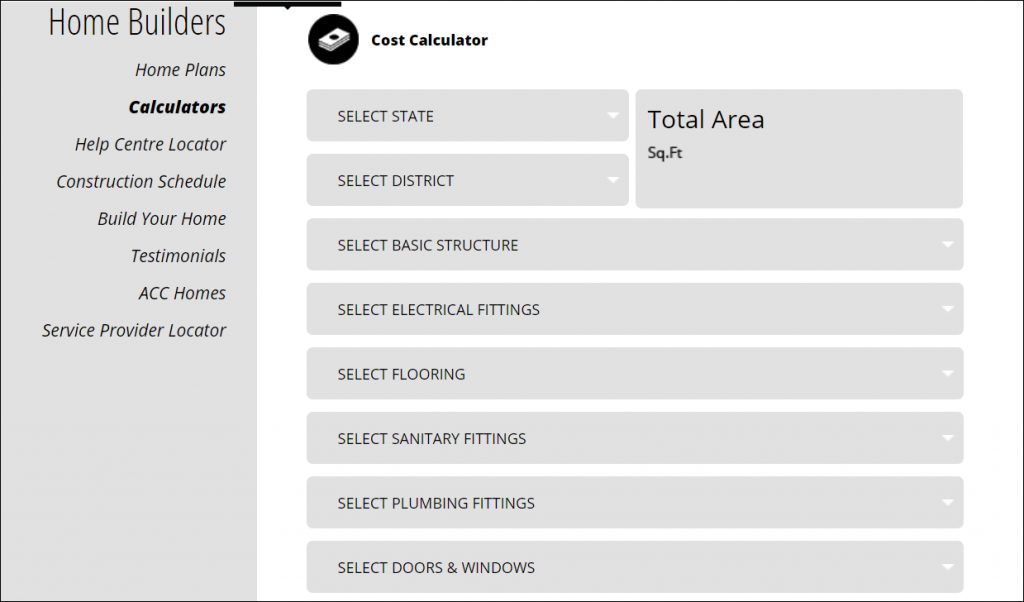Select Calculators in the sidebar menu

(177, 107)
